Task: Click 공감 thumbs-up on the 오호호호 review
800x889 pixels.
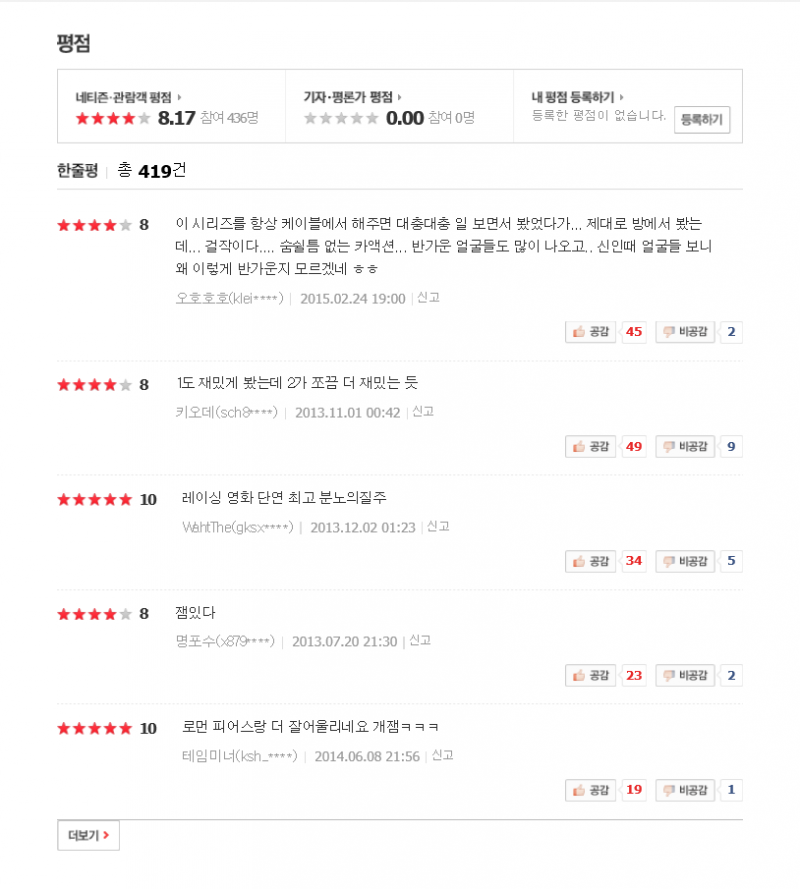Action: 590,332
